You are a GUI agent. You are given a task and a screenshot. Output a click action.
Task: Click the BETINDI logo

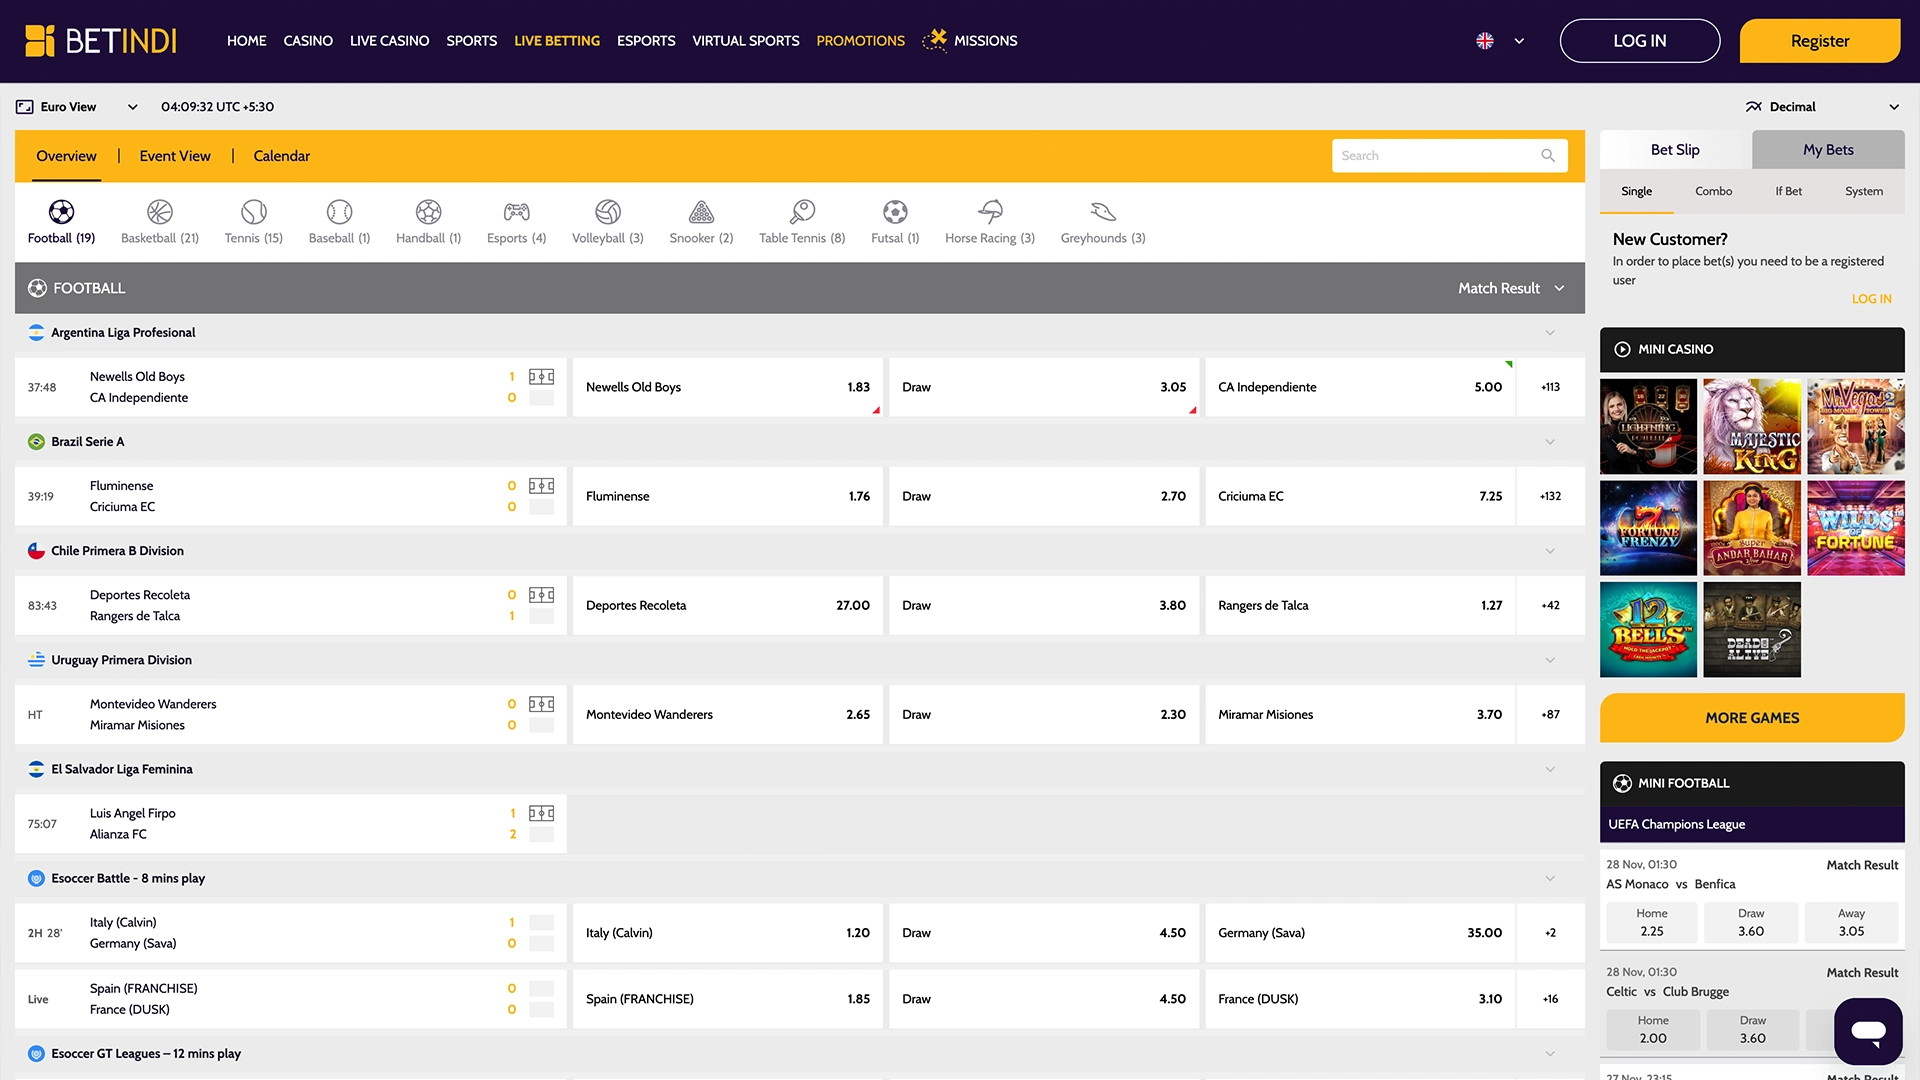tap(101, 41)
